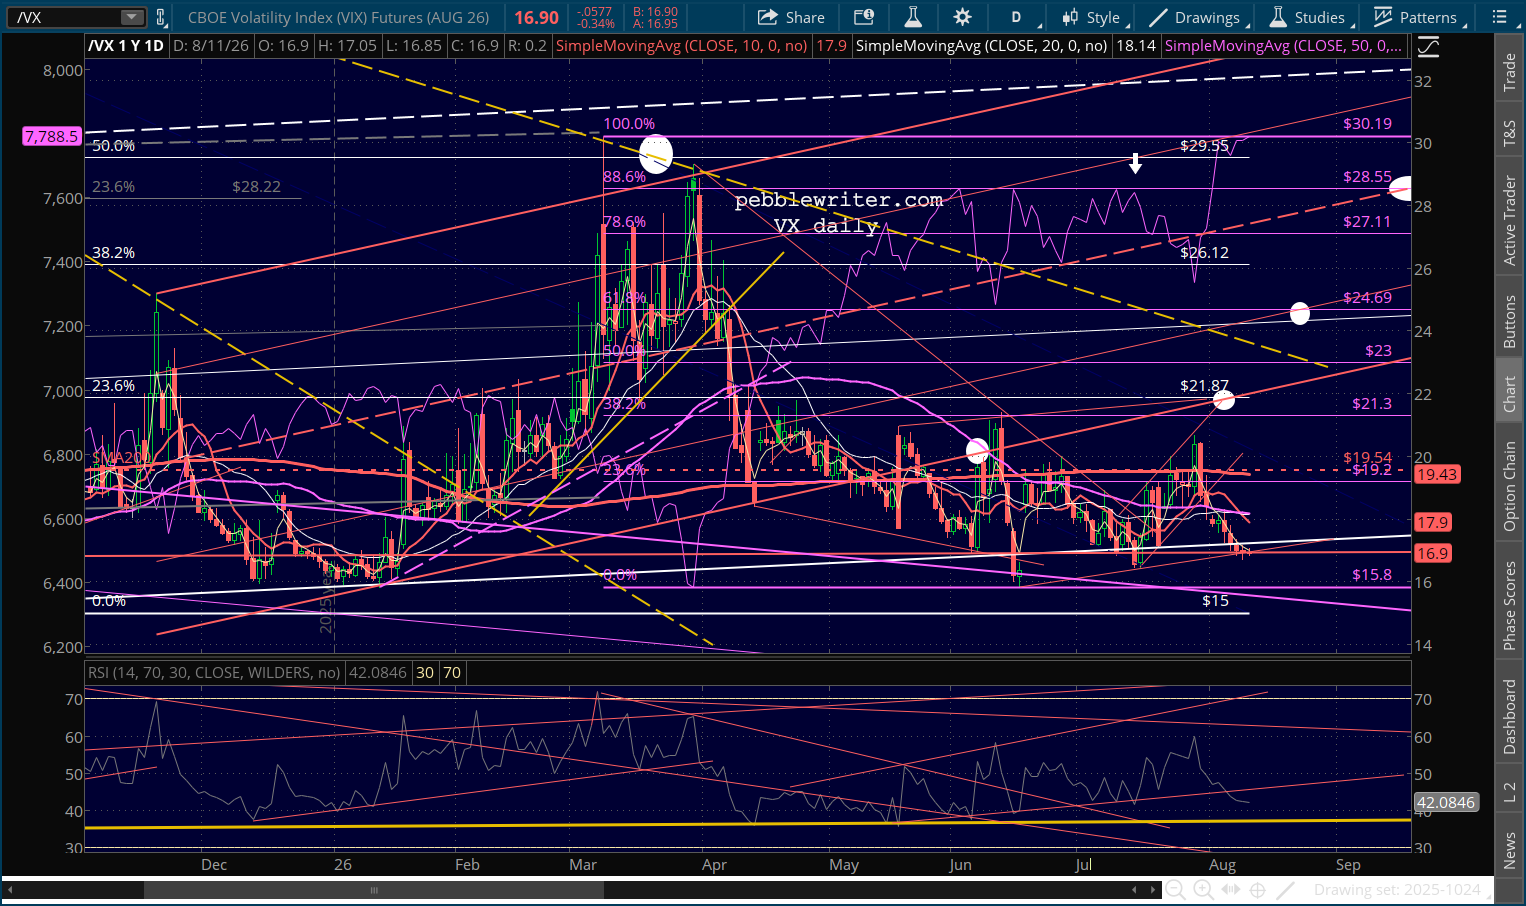
Task: Click the crosshair pointer icon
Action: click(1257, 889)
